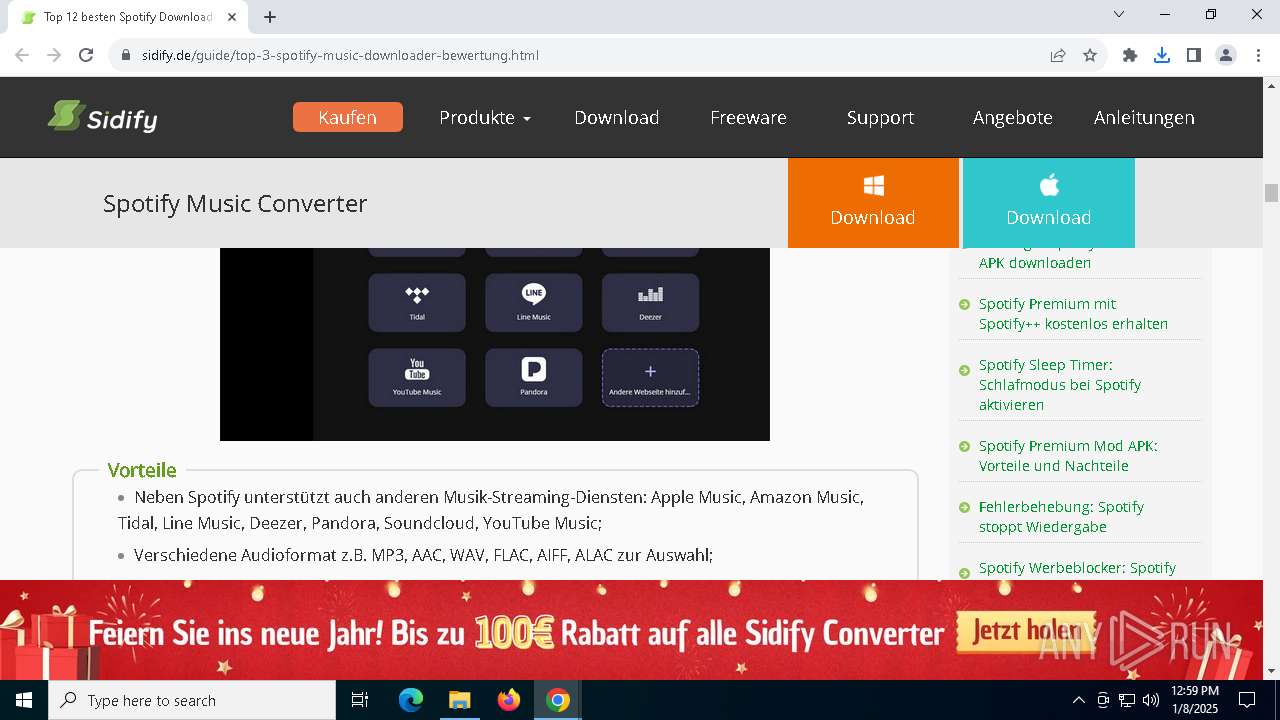Open Chrome downloads

(x=1162, y=55)
